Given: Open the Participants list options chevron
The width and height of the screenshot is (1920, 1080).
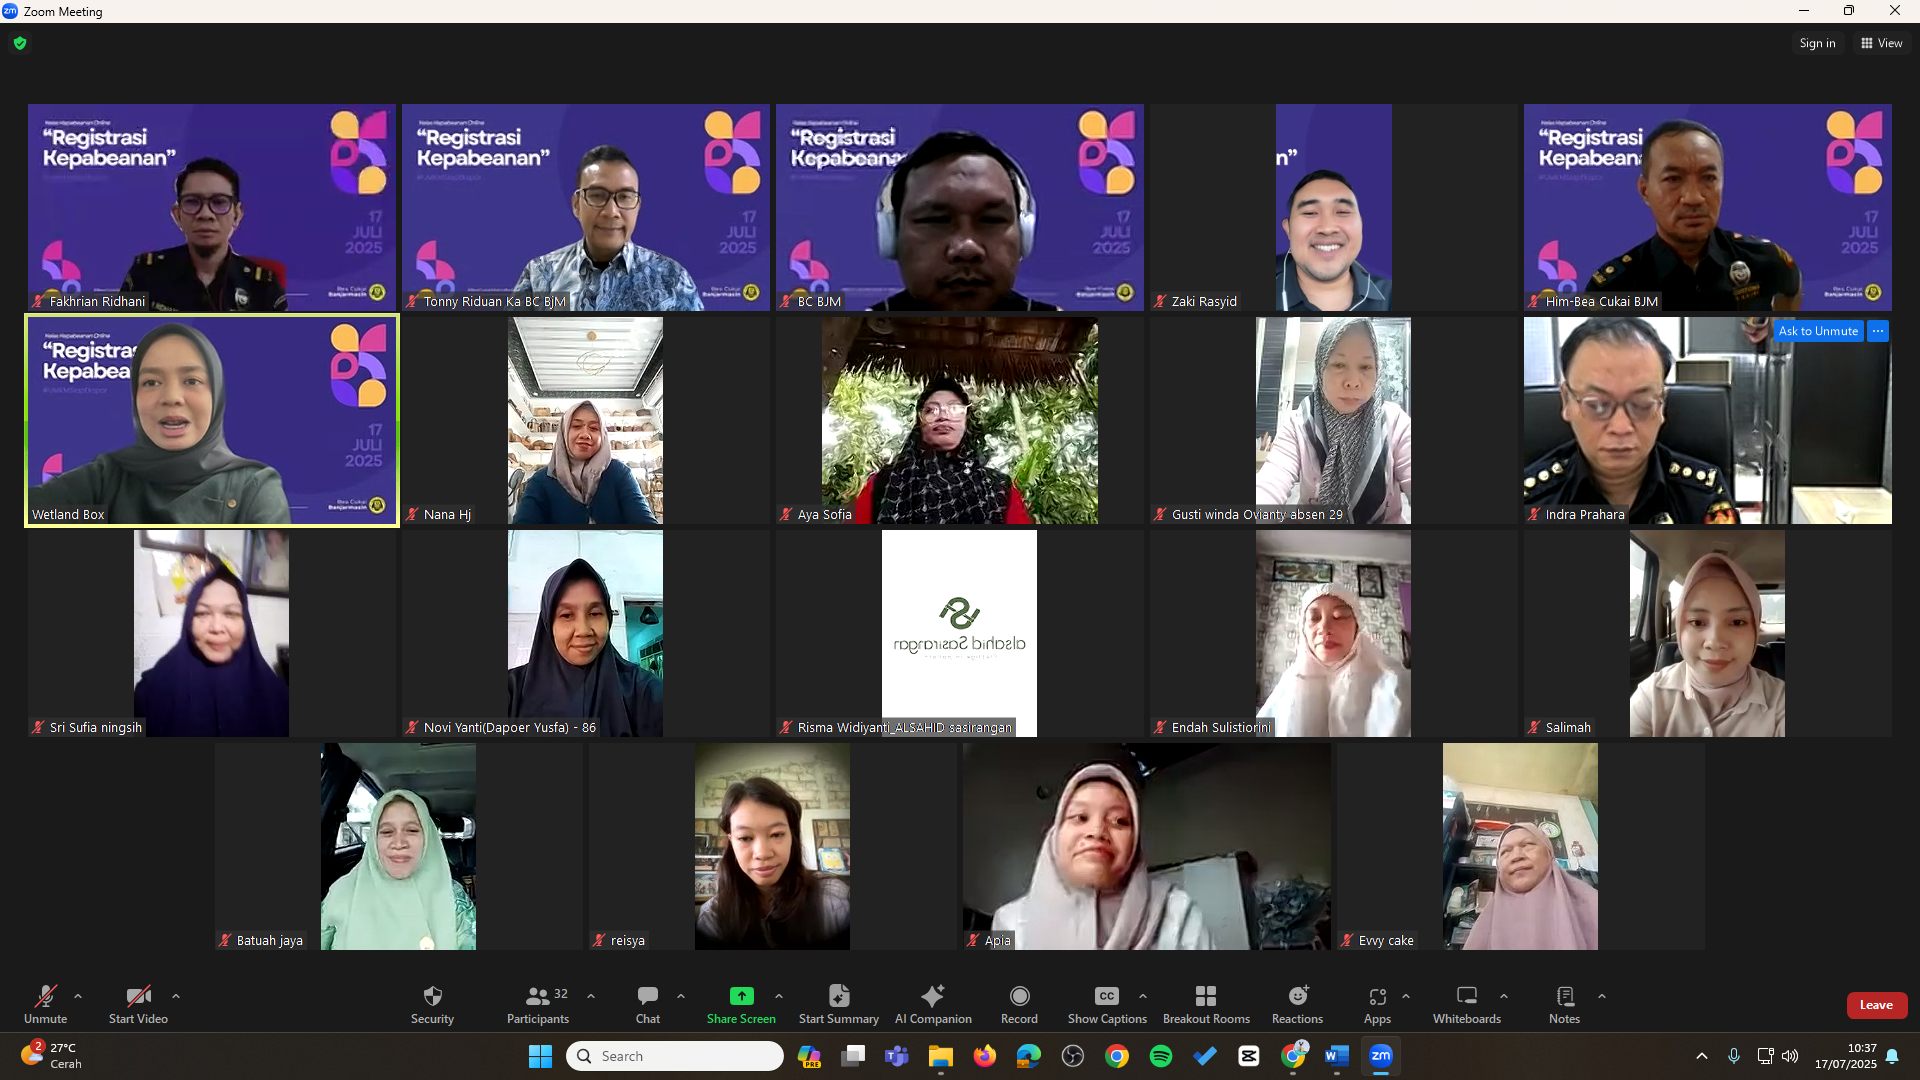Looking at the screenshot, I should pyautogui.click(x=591, y=996).
